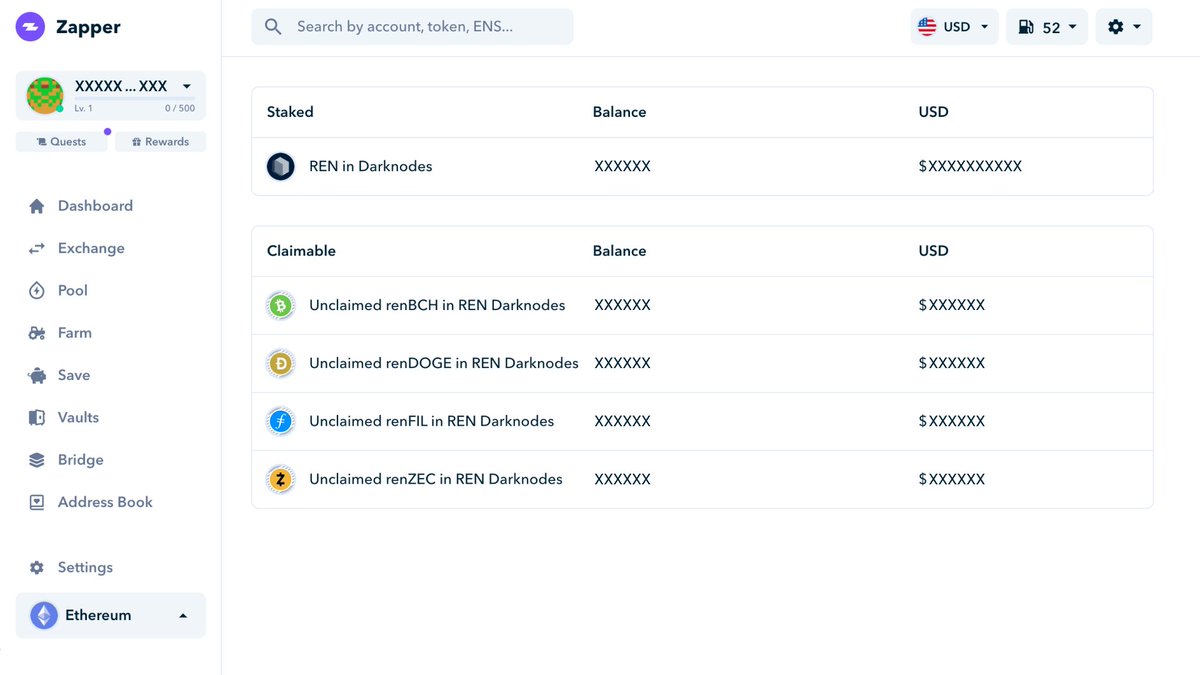The image size is (1200, 675).
Task: Click the REN token icon
Action: click(281, 166)
